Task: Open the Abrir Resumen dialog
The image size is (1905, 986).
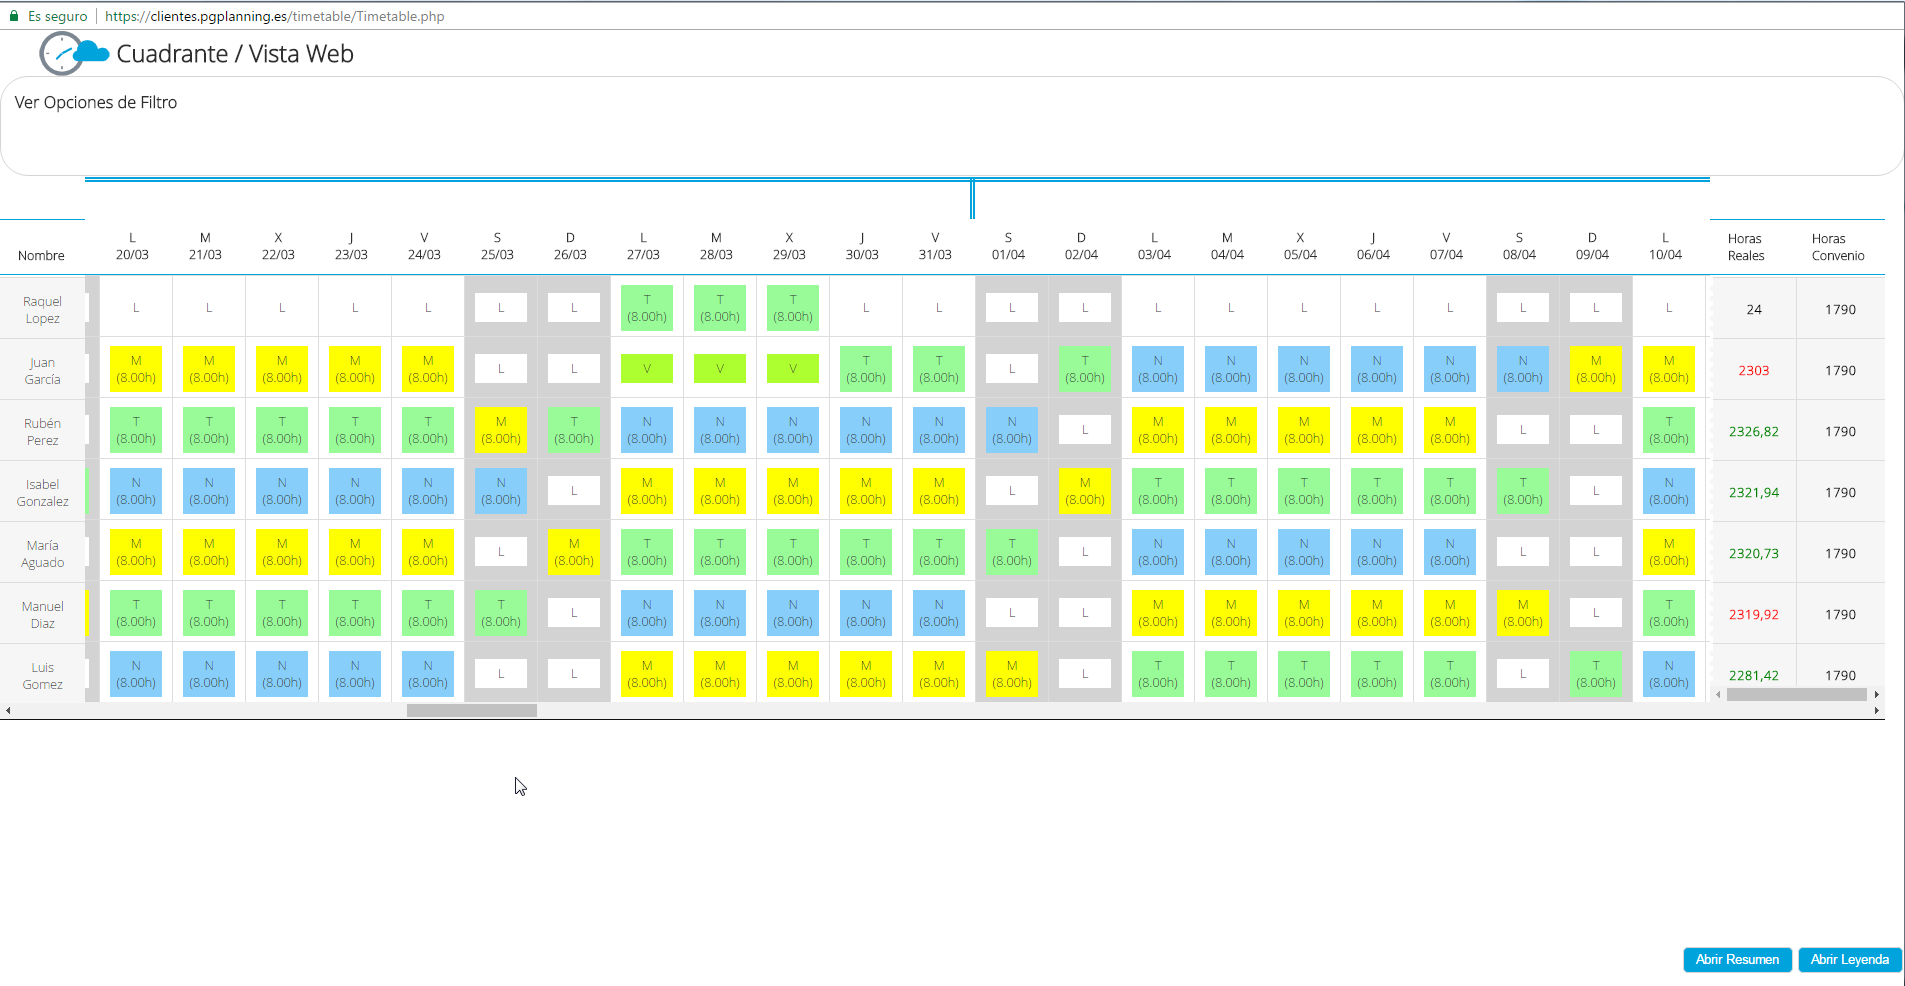Action: pos(1737,959)
